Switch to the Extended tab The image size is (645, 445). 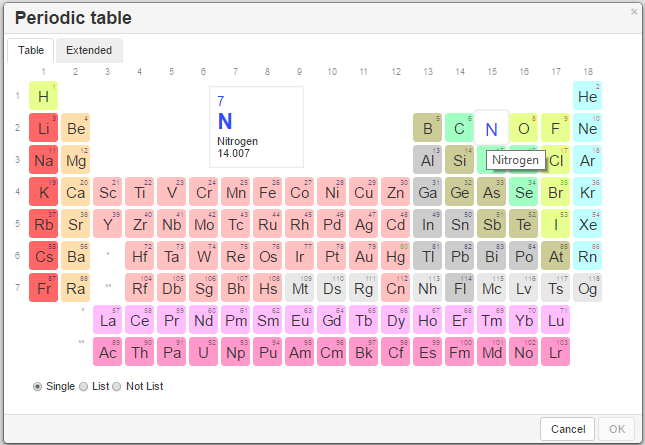[89, 50]
